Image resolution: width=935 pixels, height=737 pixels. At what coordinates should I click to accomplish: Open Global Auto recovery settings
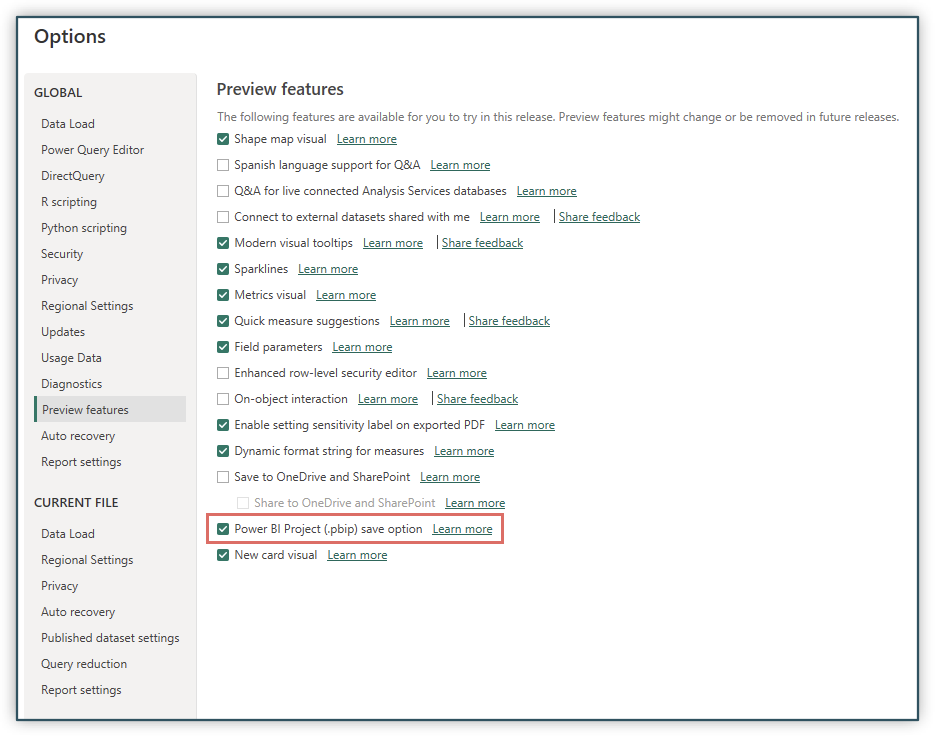[78, 436]
